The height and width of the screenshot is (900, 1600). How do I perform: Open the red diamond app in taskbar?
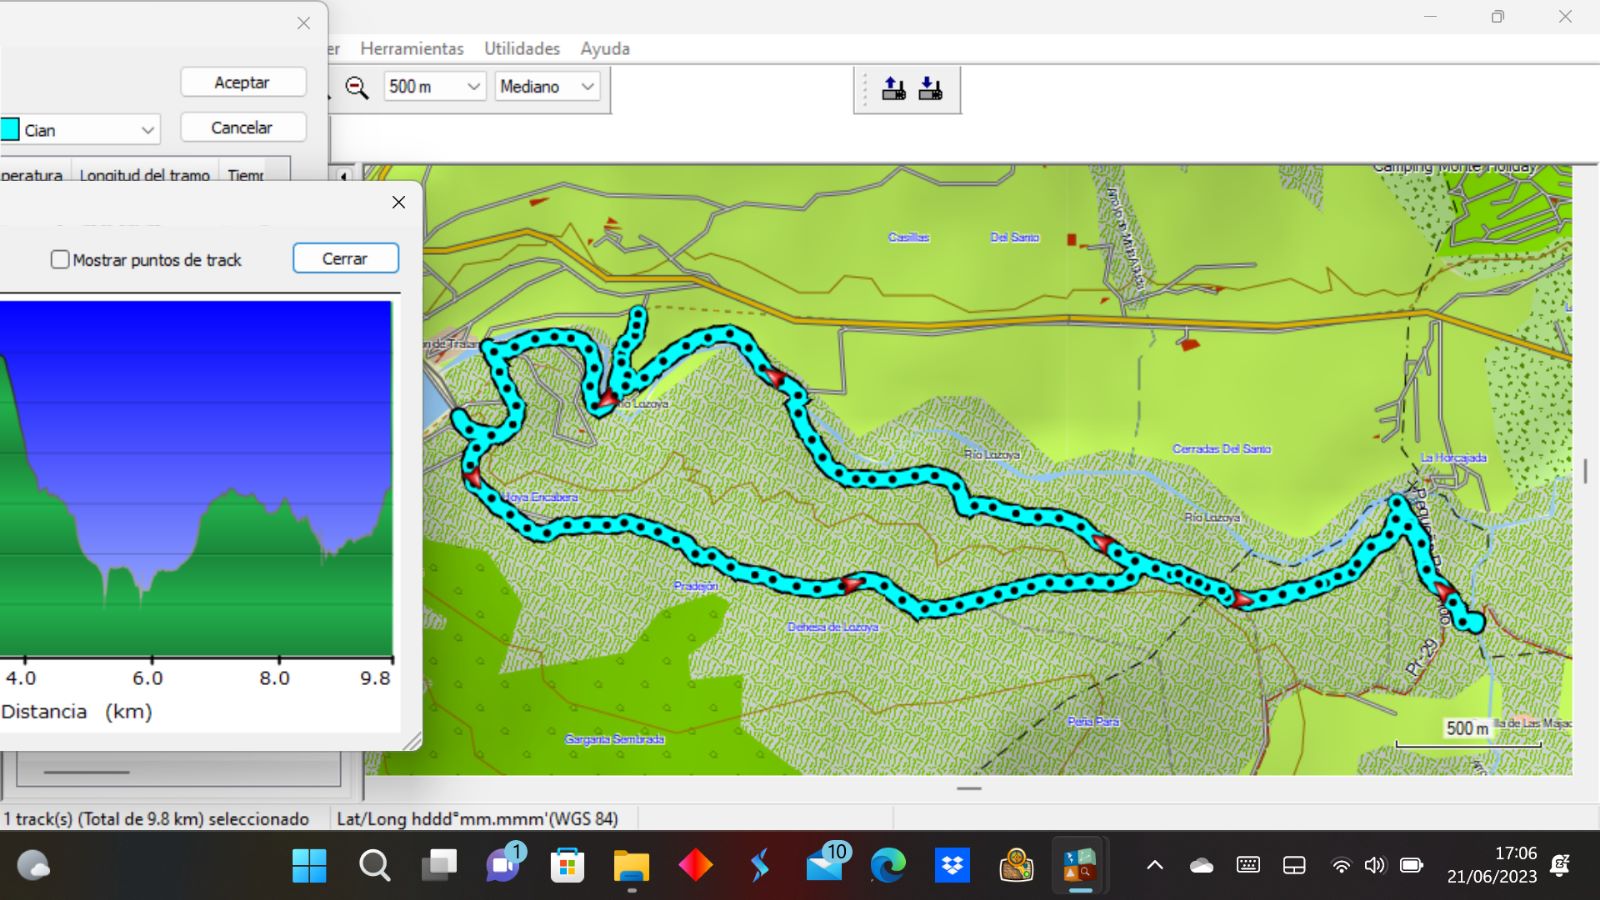pos(695,865)
